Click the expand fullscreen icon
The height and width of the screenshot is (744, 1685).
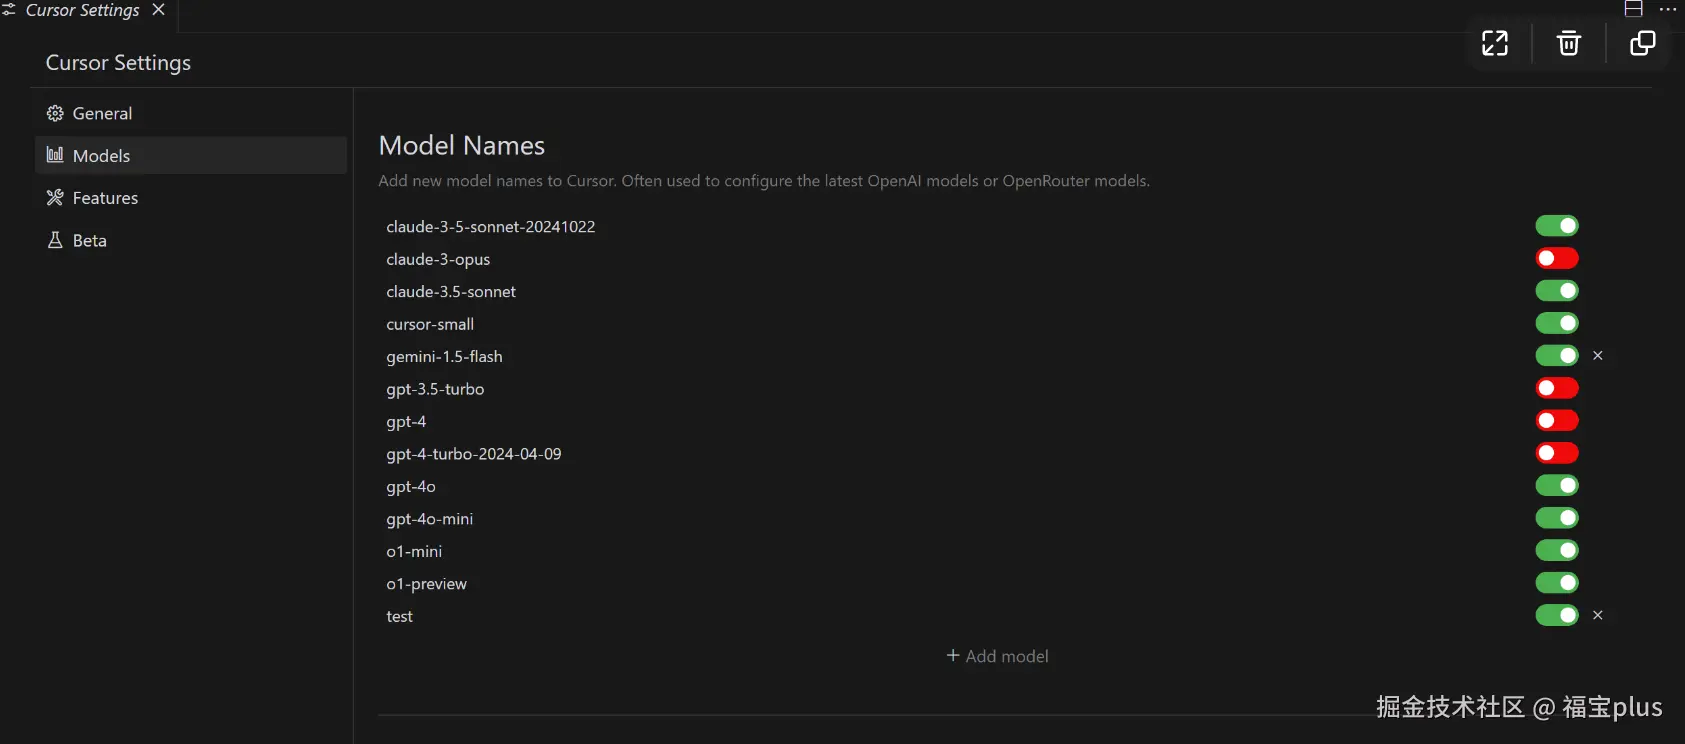pos(1495,43)
